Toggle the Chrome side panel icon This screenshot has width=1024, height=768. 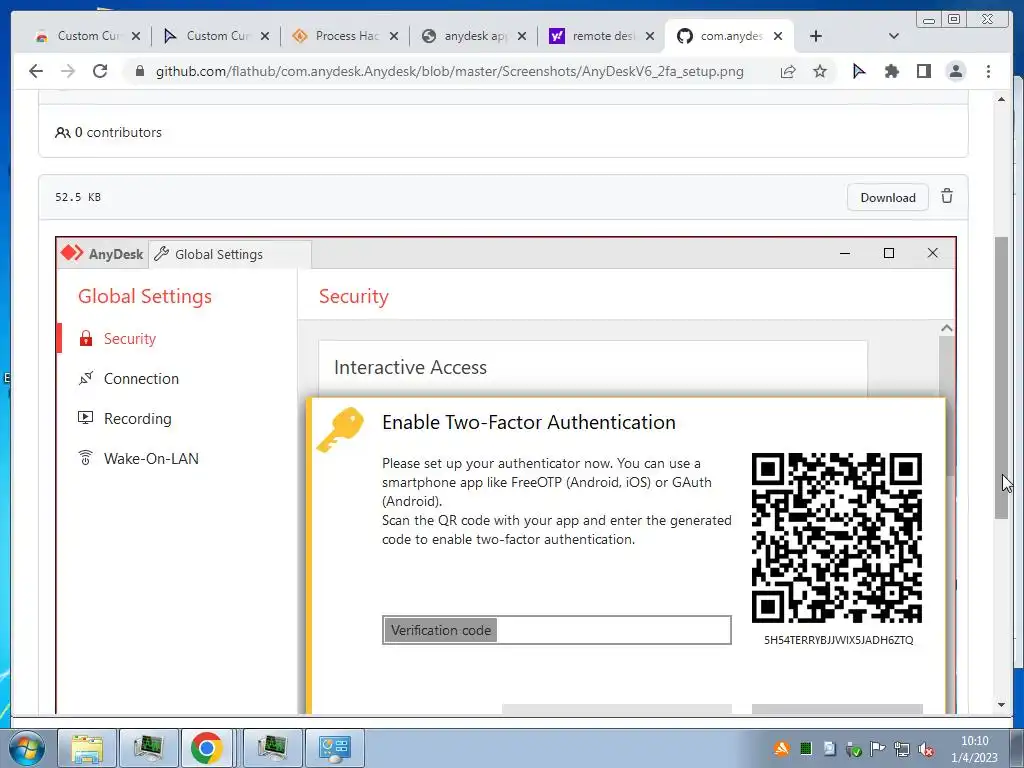click(923, 71)
